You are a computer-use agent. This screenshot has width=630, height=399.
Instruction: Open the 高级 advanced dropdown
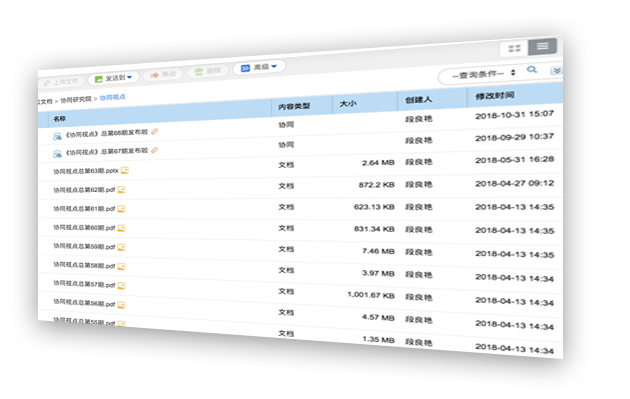(x=259, y=68)
